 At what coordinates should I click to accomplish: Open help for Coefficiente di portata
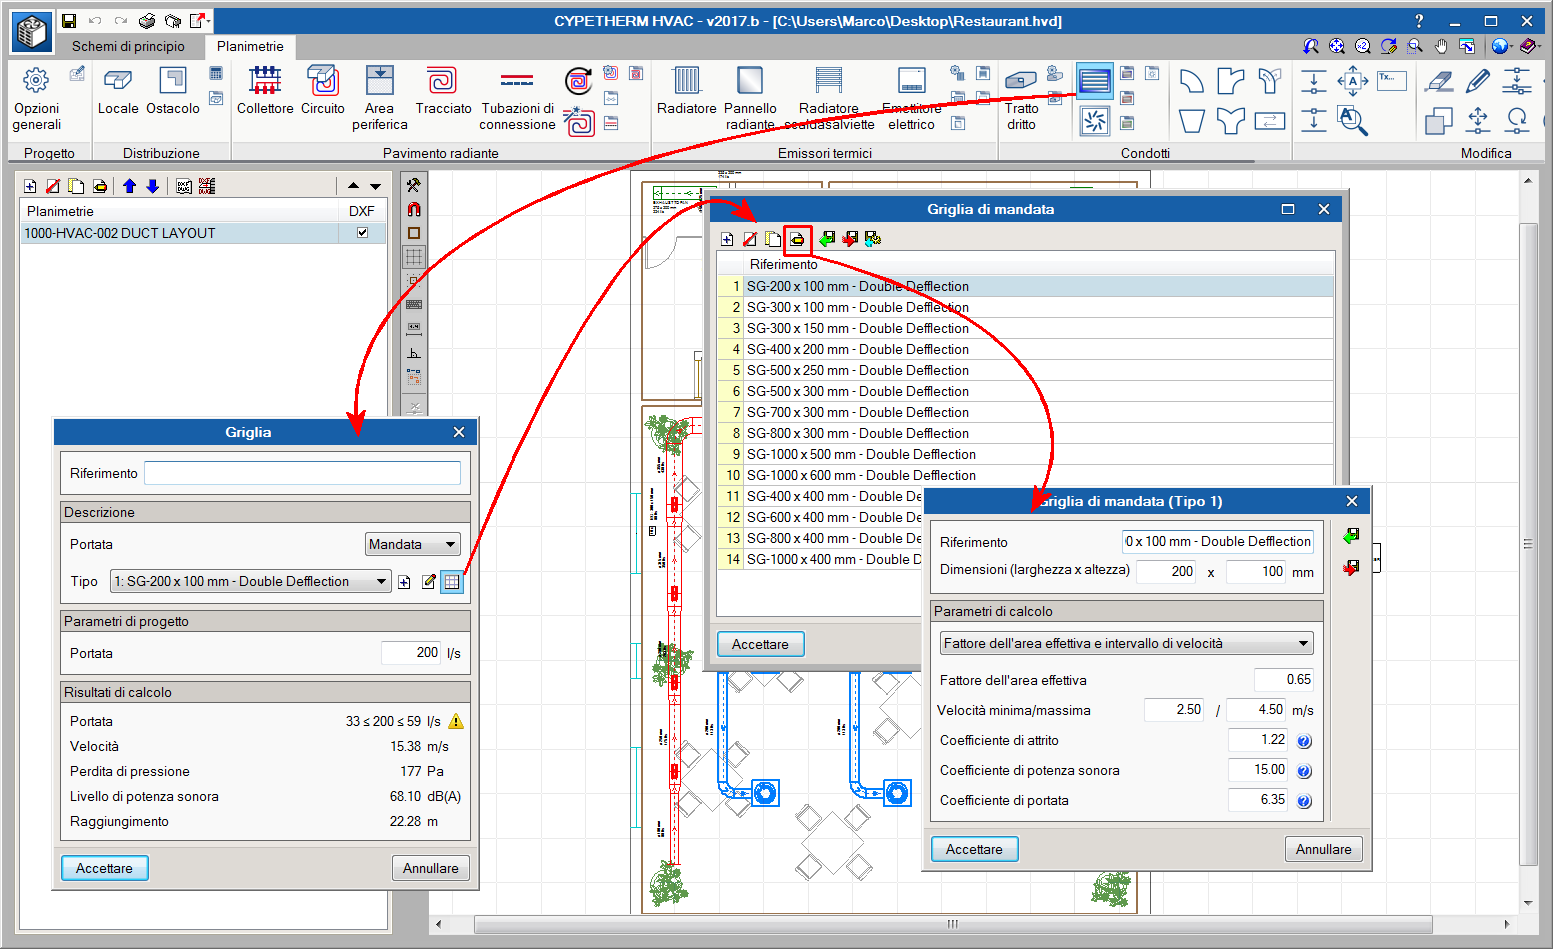1304,801
